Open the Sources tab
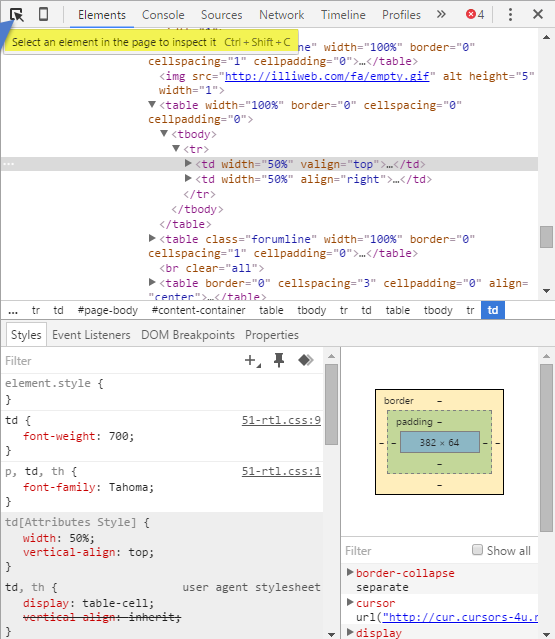555x639 pixels. 221,15
